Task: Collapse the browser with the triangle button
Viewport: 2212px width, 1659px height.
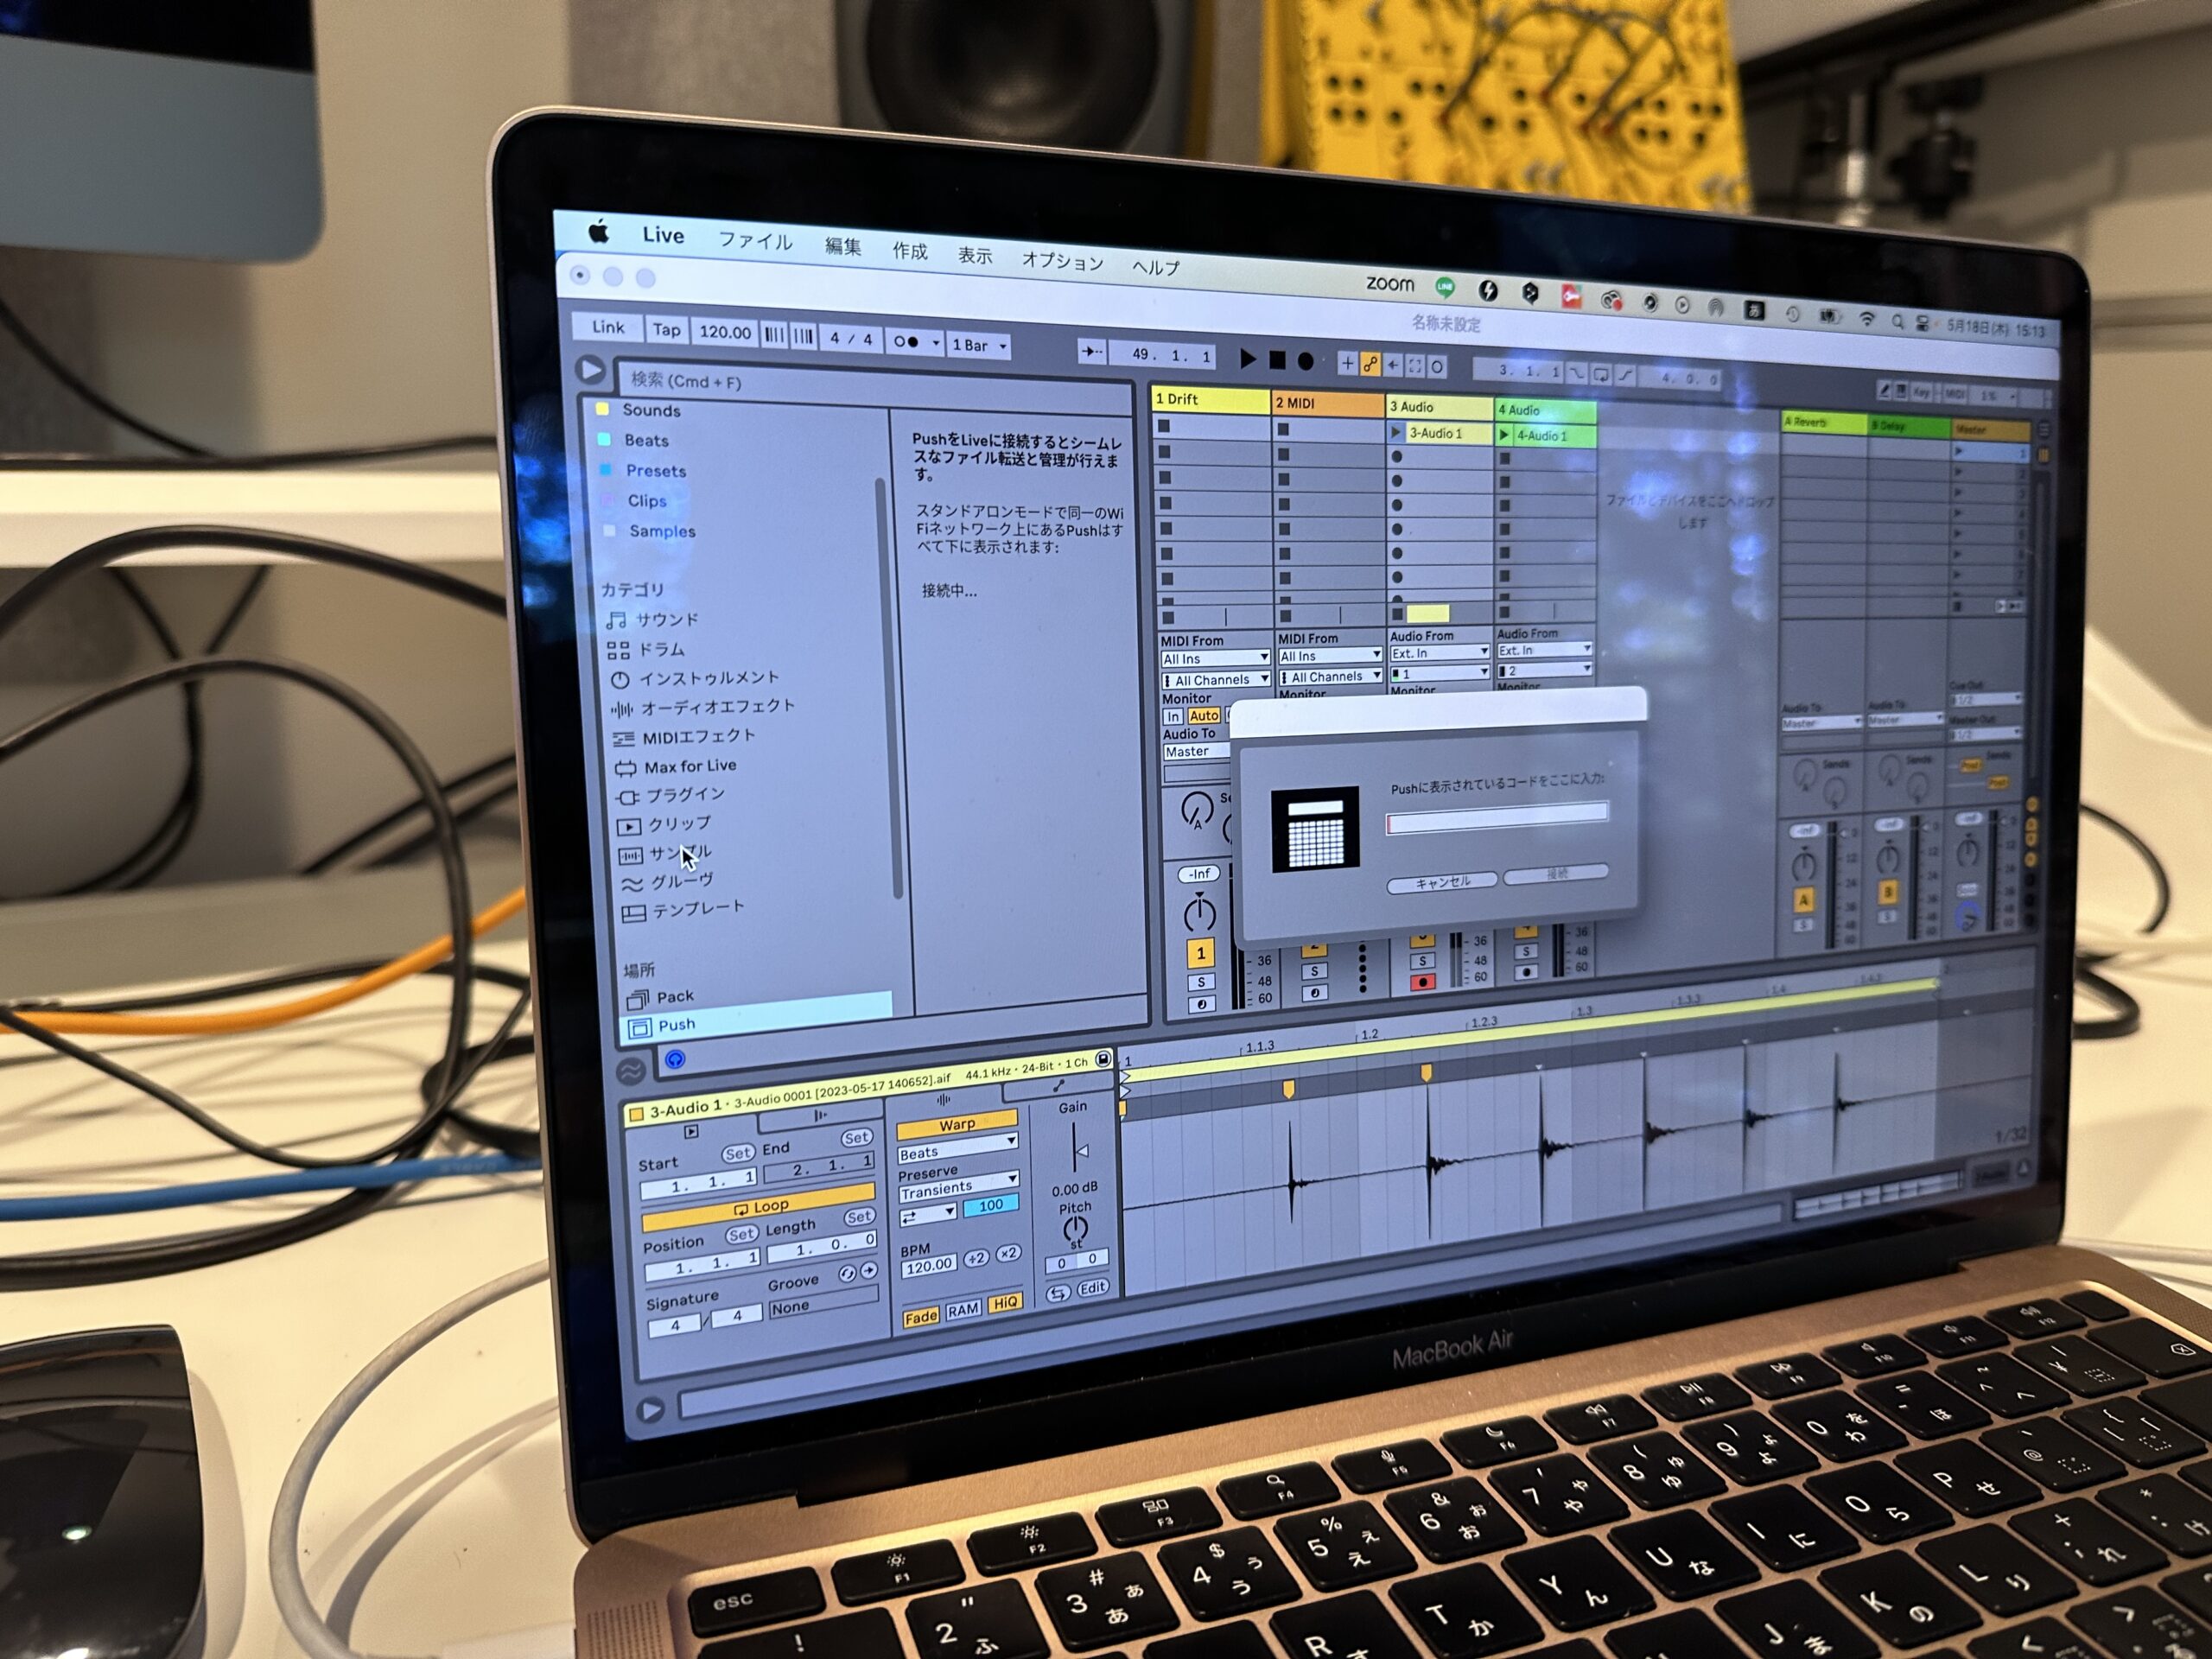Action: tap(590, 370)
